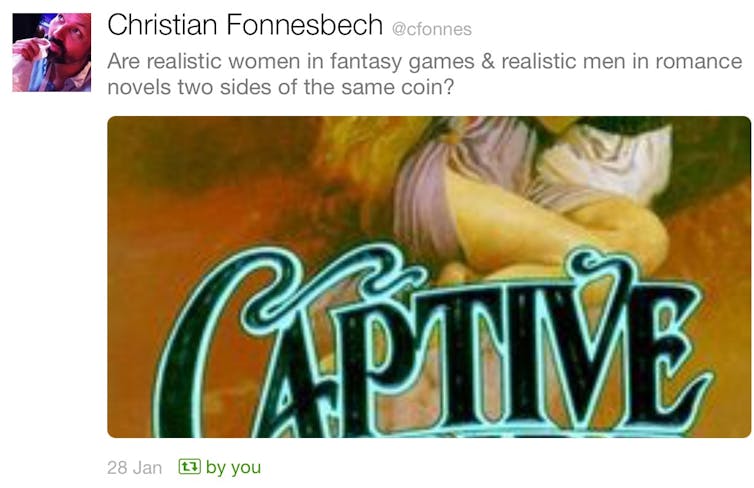754x488 pixels.
Task: Click the word "Fonnesbech" in the author name
Action: [x=304, y=25]
